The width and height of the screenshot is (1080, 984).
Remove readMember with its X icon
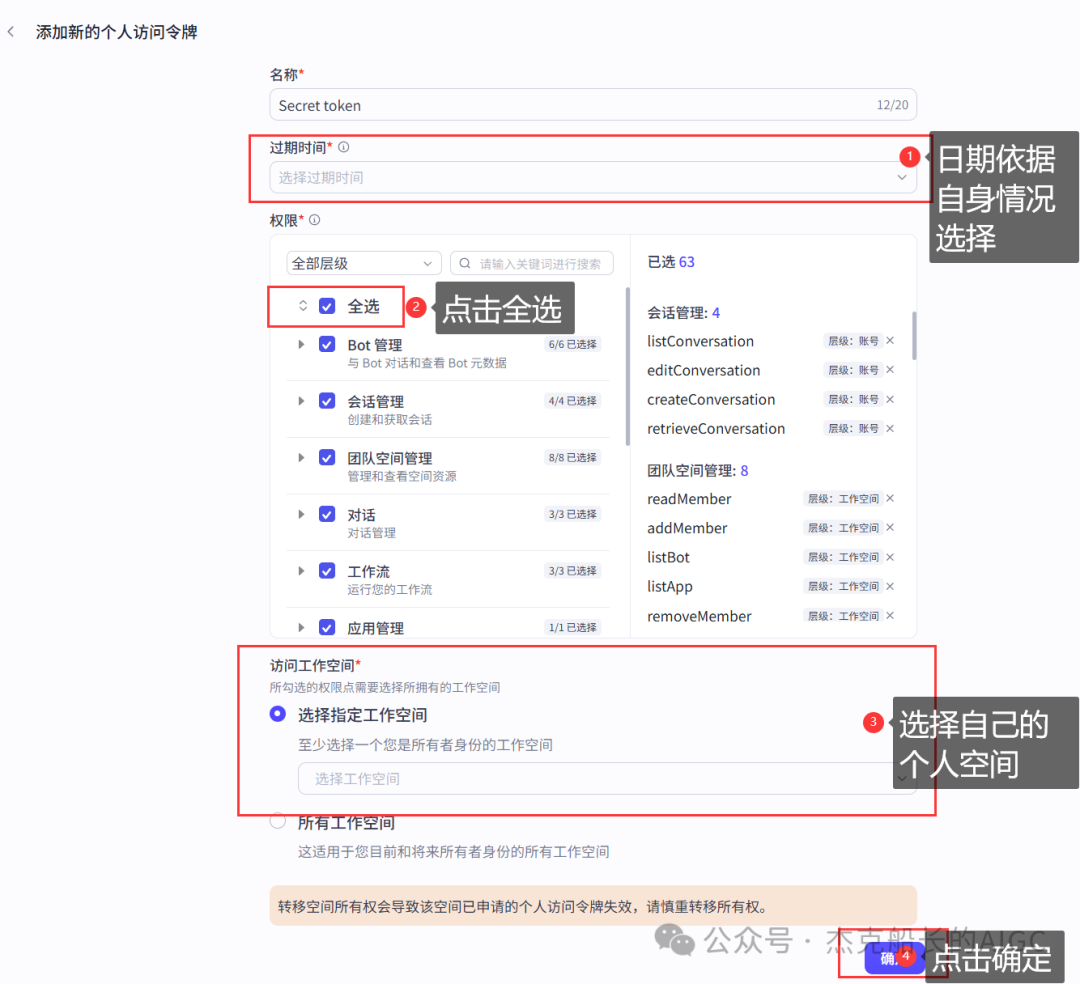[890, 498]
